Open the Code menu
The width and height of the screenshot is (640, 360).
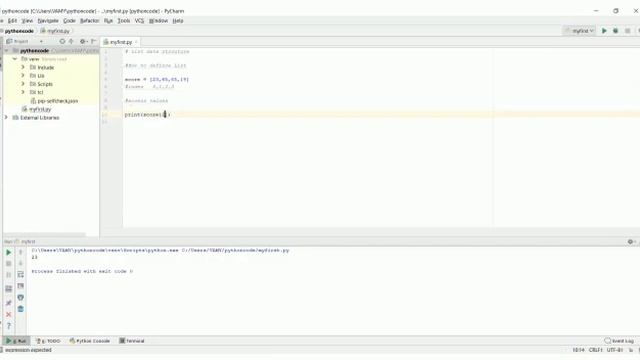tap(69, 21)
